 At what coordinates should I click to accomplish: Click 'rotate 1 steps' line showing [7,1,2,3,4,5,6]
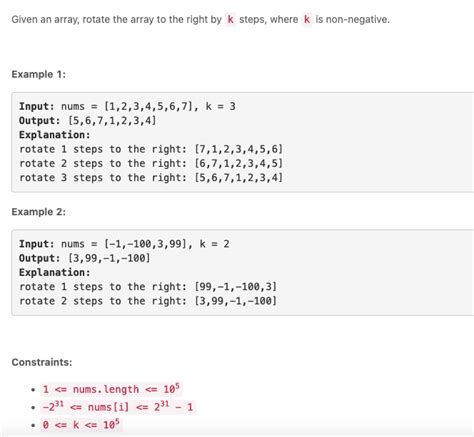(x=151, y=149)
